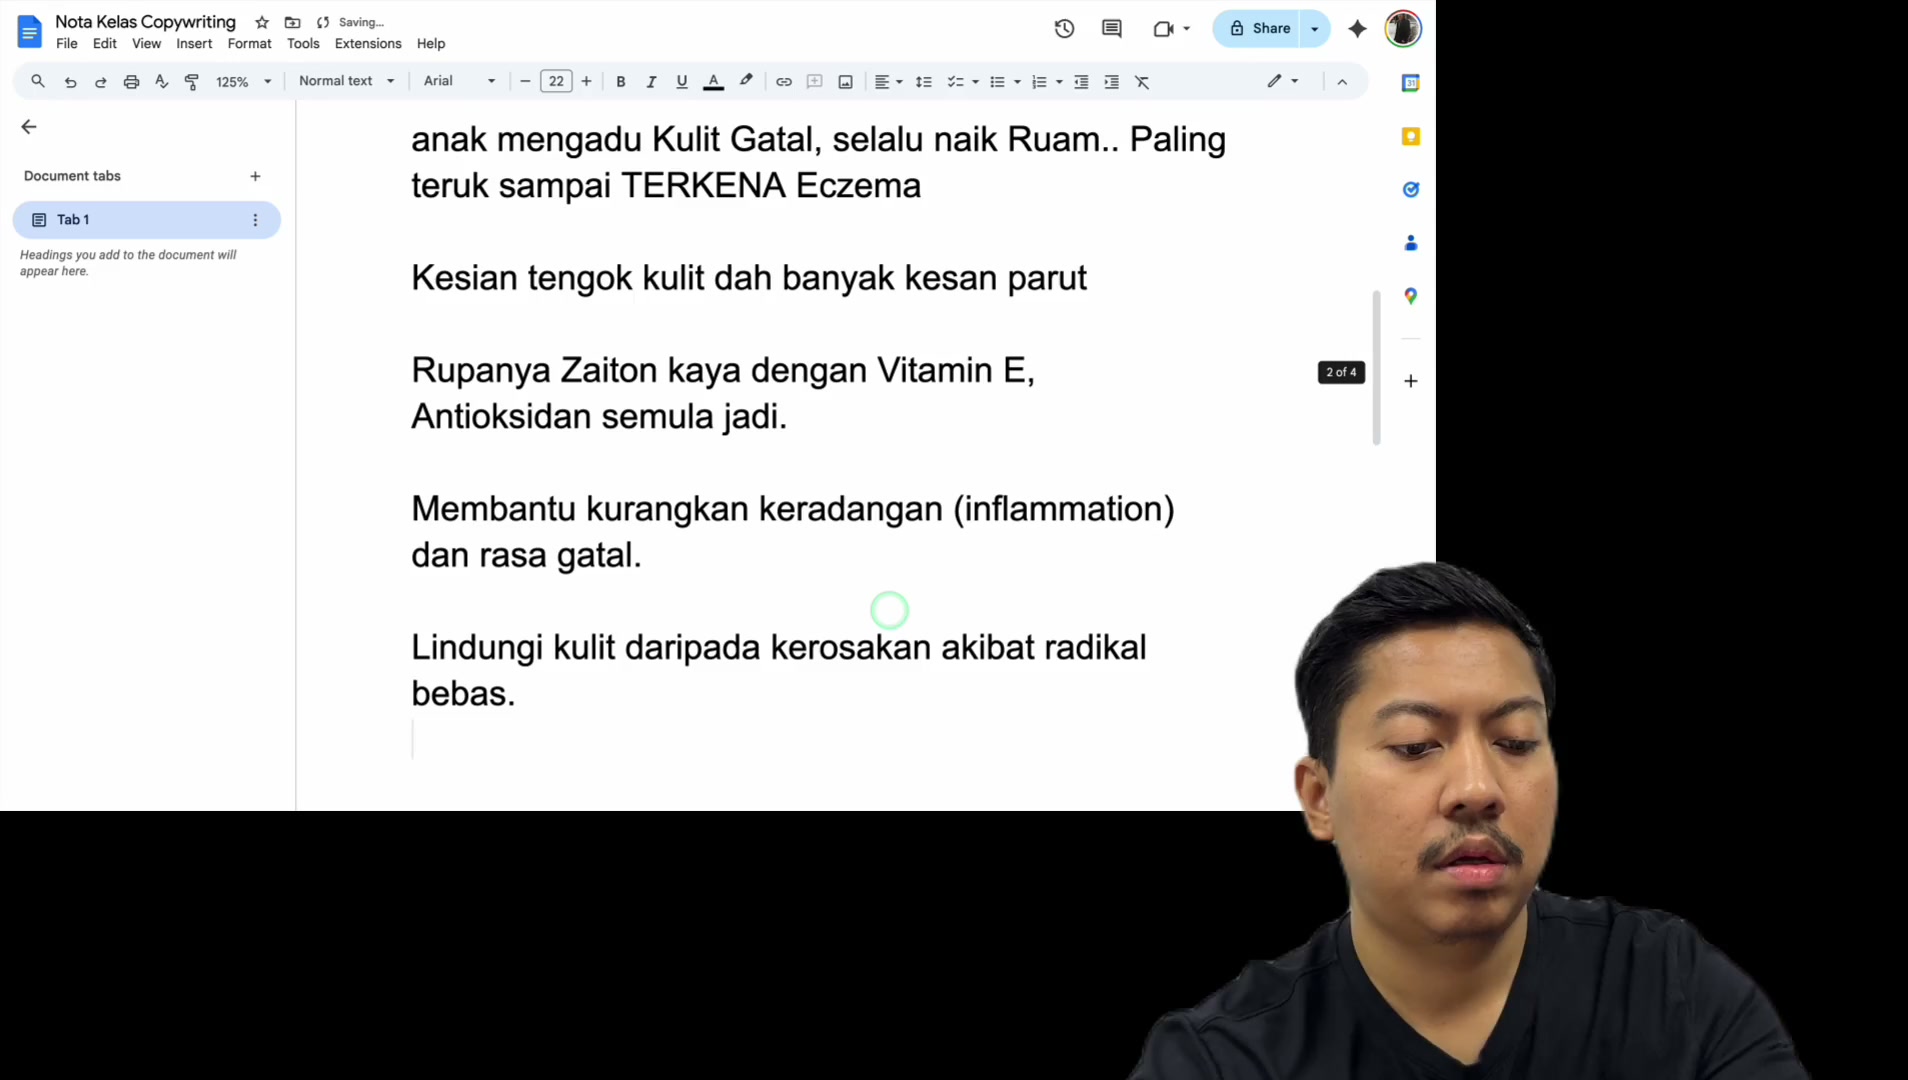Open the Gemini sparkle assistant
The width and height of the screenshot is (1908, 1080).
point(1357,29)
